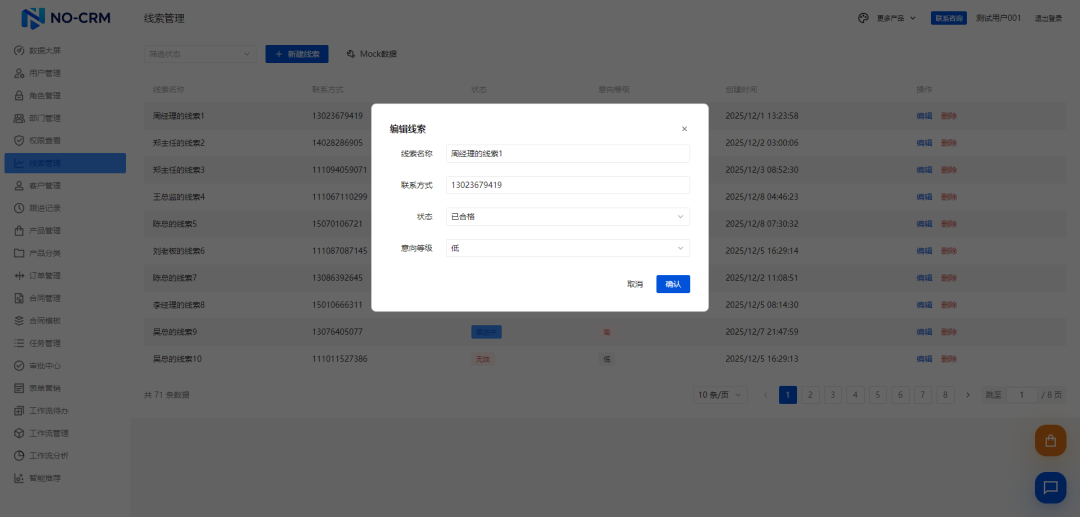Click 编辑 for row 郑主任的线索2
1080x517 pixels.
[924, 143]
